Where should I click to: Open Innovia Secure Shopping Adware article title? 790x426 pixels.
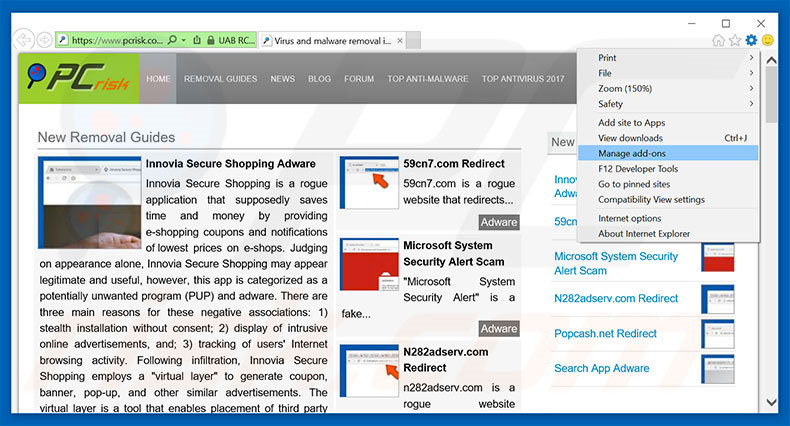(x=231, y=164)
